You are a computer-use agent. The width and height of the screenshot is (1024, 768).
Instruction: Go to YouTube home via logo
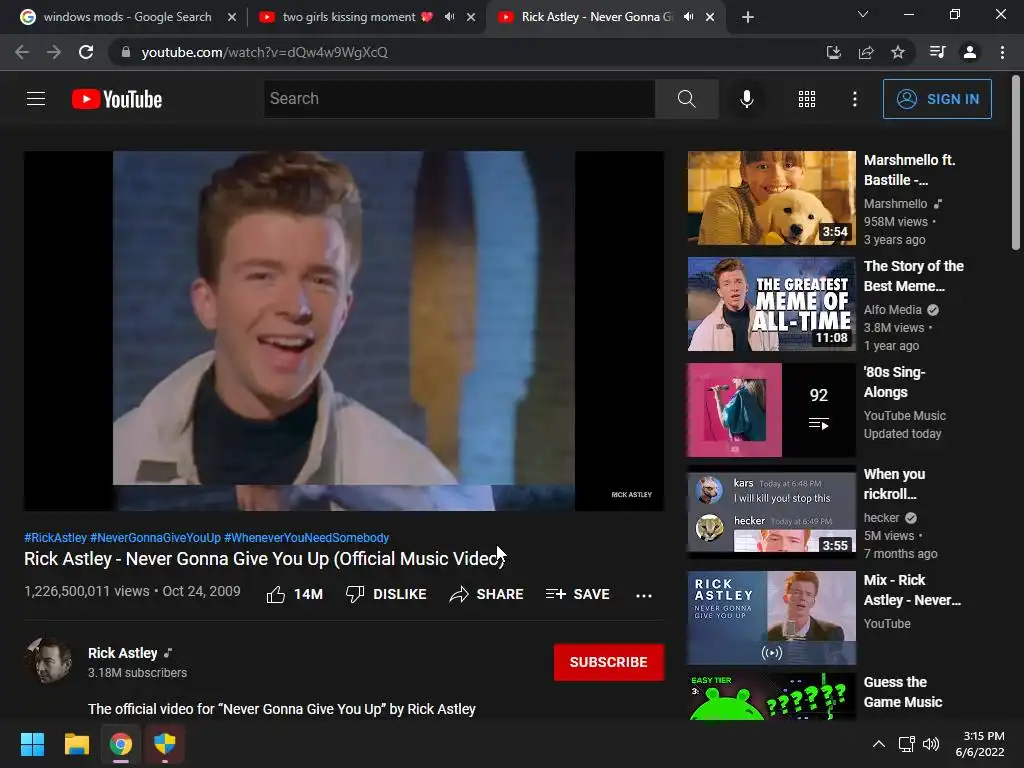pos(117,99)
